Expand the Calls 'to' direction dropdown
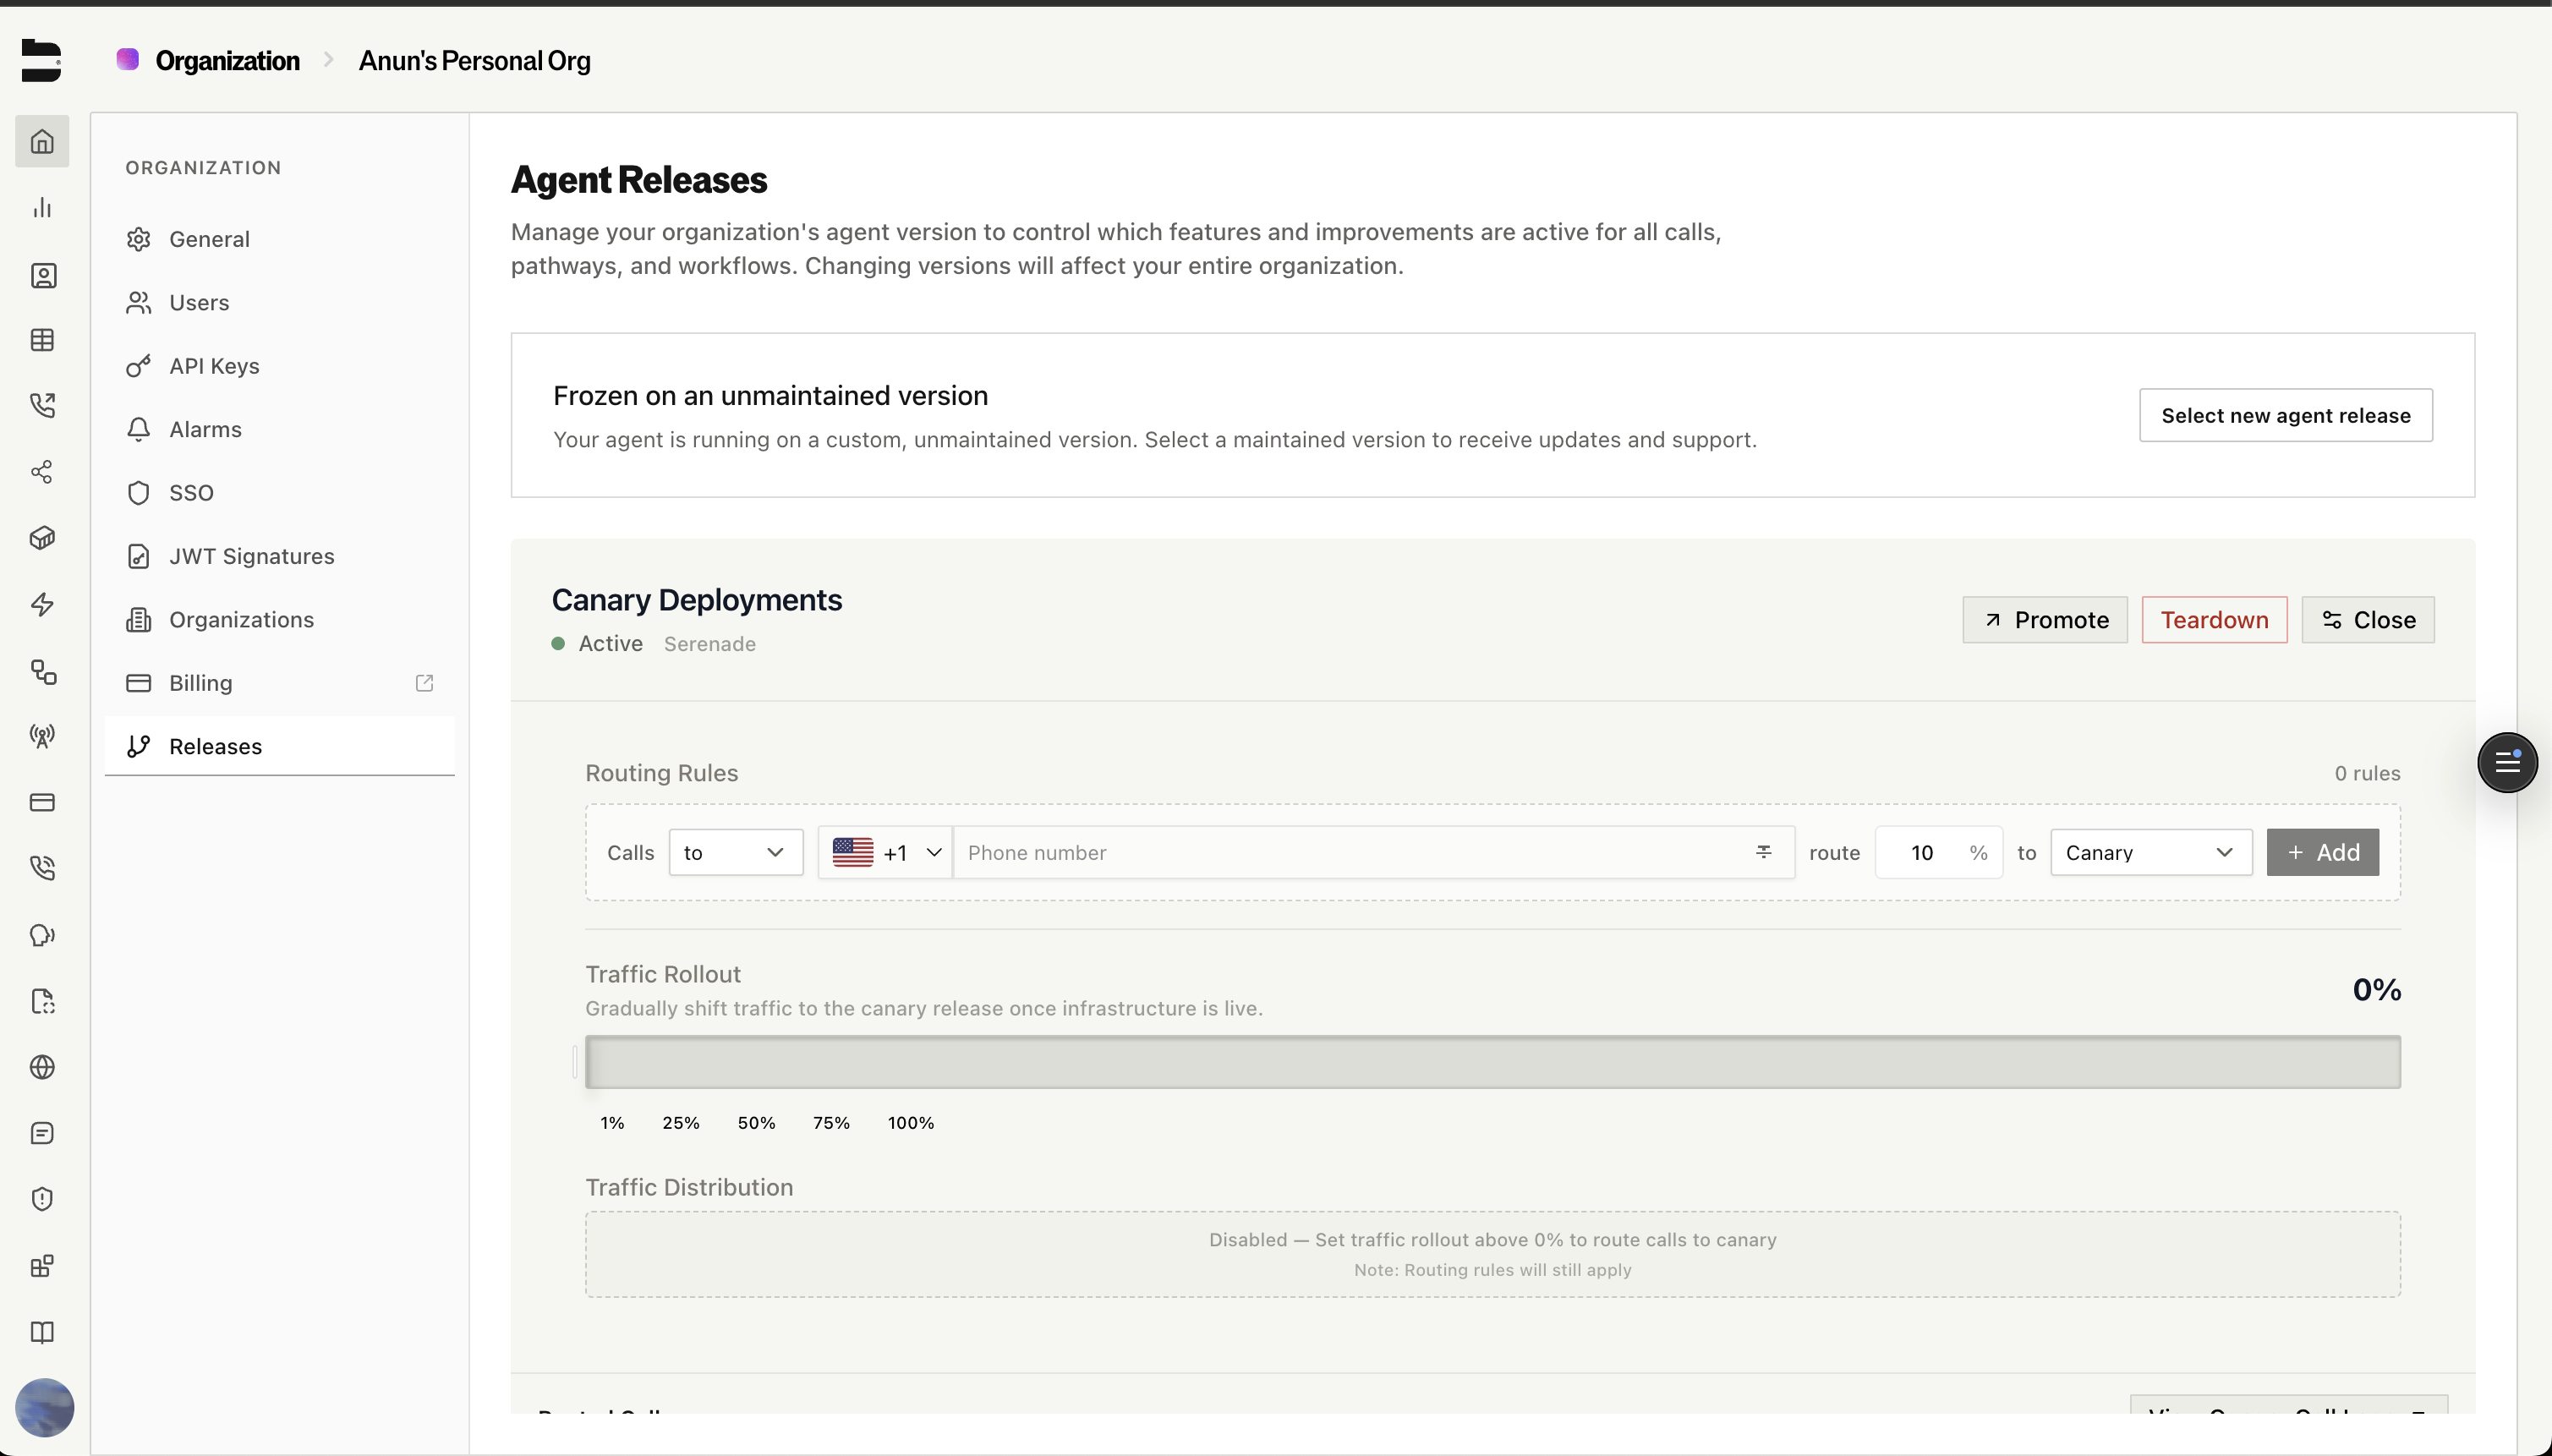 click(x=735, y=852)
